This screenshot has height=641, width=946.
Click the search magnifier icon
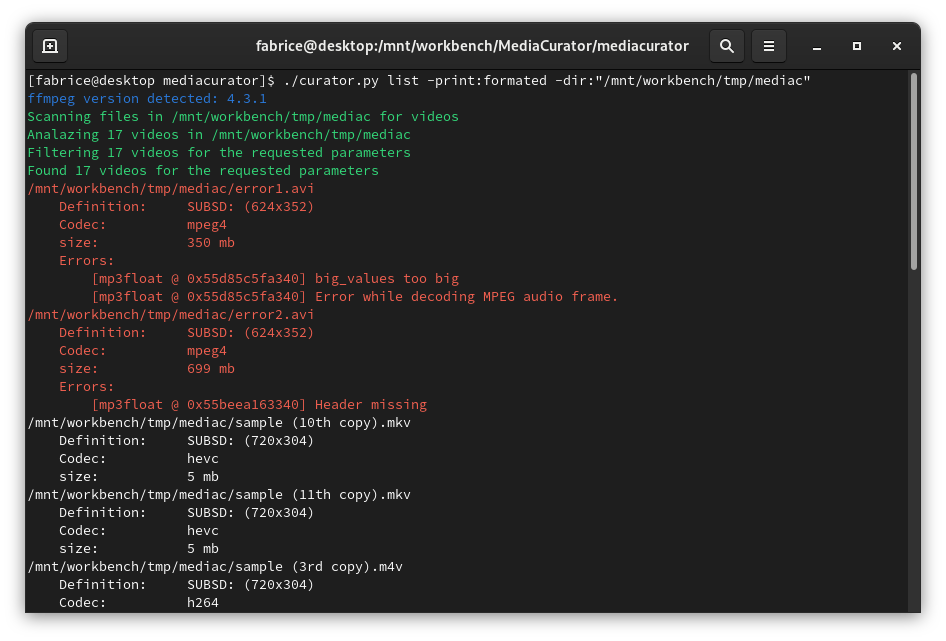[727, 46]
